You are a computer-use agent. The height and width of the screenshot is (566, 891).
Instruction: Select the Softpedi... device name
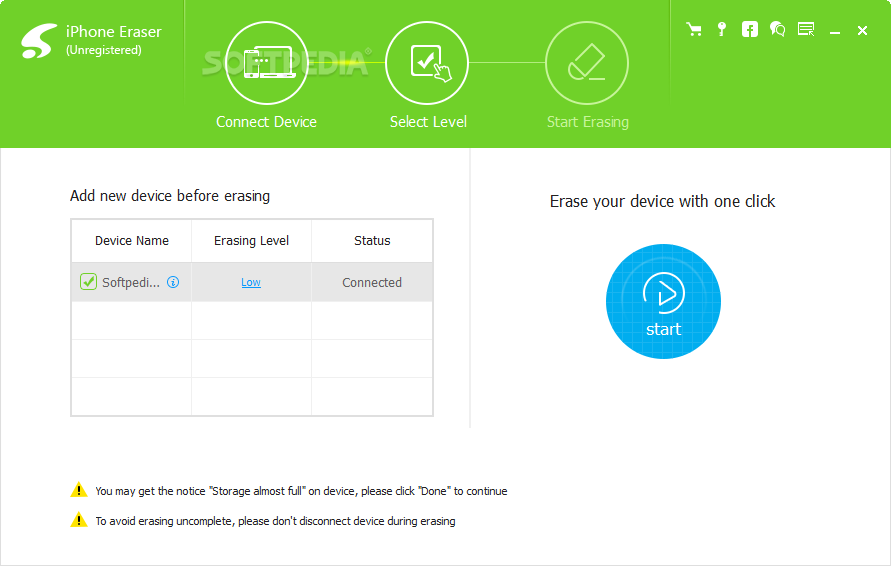[x=131, y=282]
